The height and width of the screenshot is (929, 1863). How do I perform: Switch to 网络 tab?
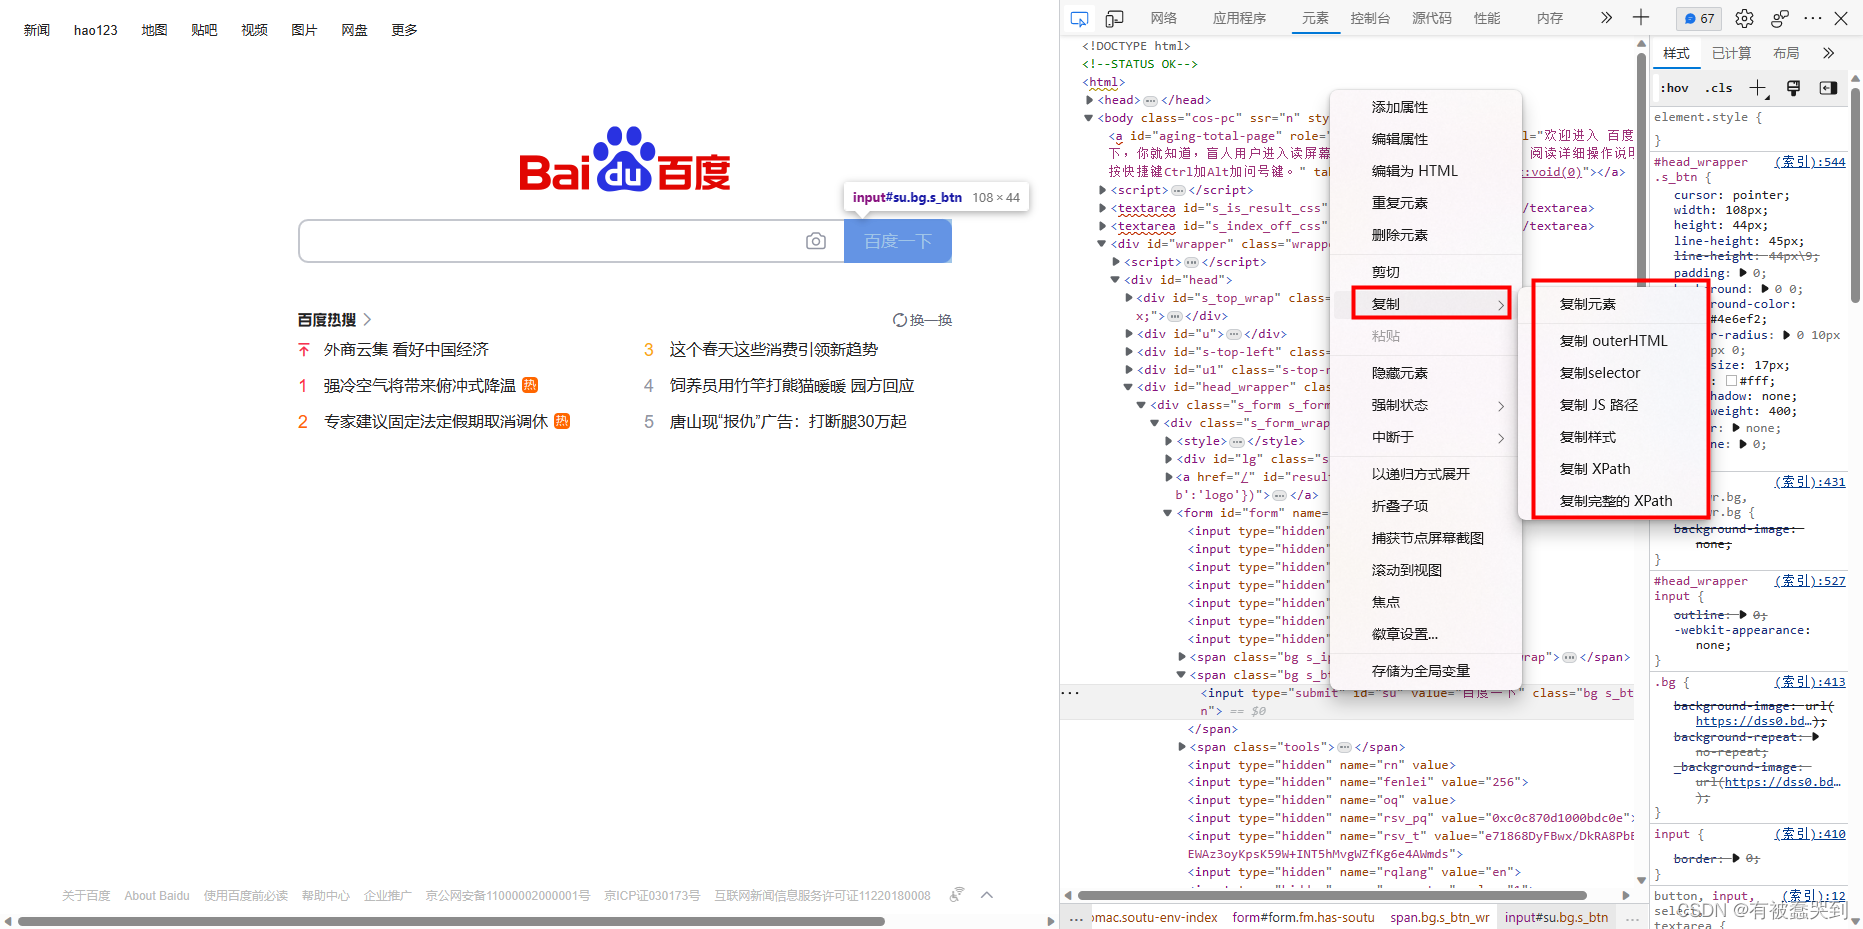pos(1164,18)
